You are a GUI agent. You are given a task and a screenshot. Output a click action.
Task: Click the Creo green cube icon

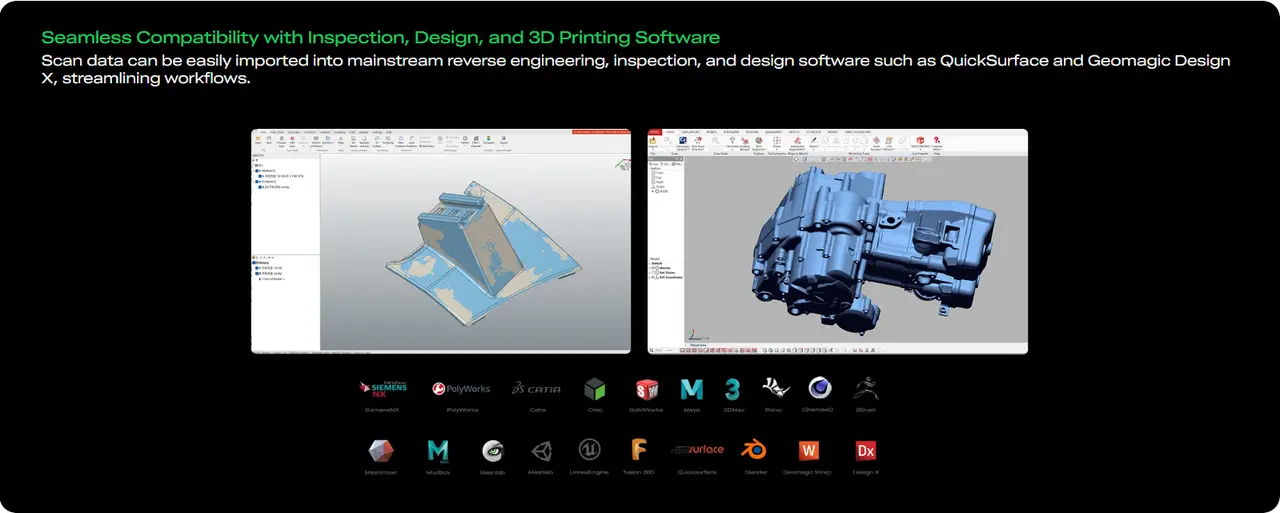(x=595, y=389)
